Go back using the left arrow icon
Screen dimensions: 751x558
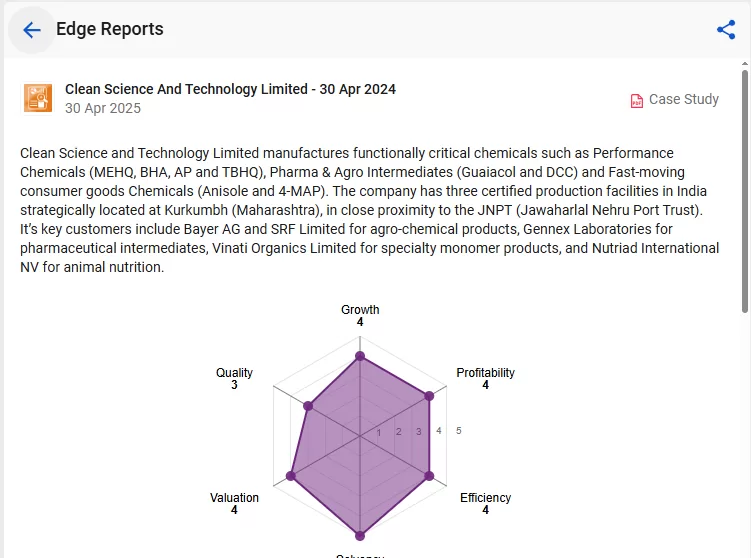(32, 30)
